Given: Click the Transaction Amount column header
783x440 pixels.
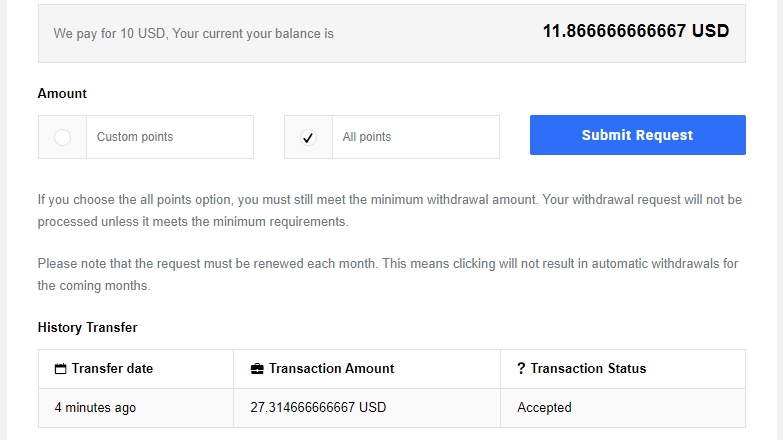Looking at the screenshot, I should point(367,369).
